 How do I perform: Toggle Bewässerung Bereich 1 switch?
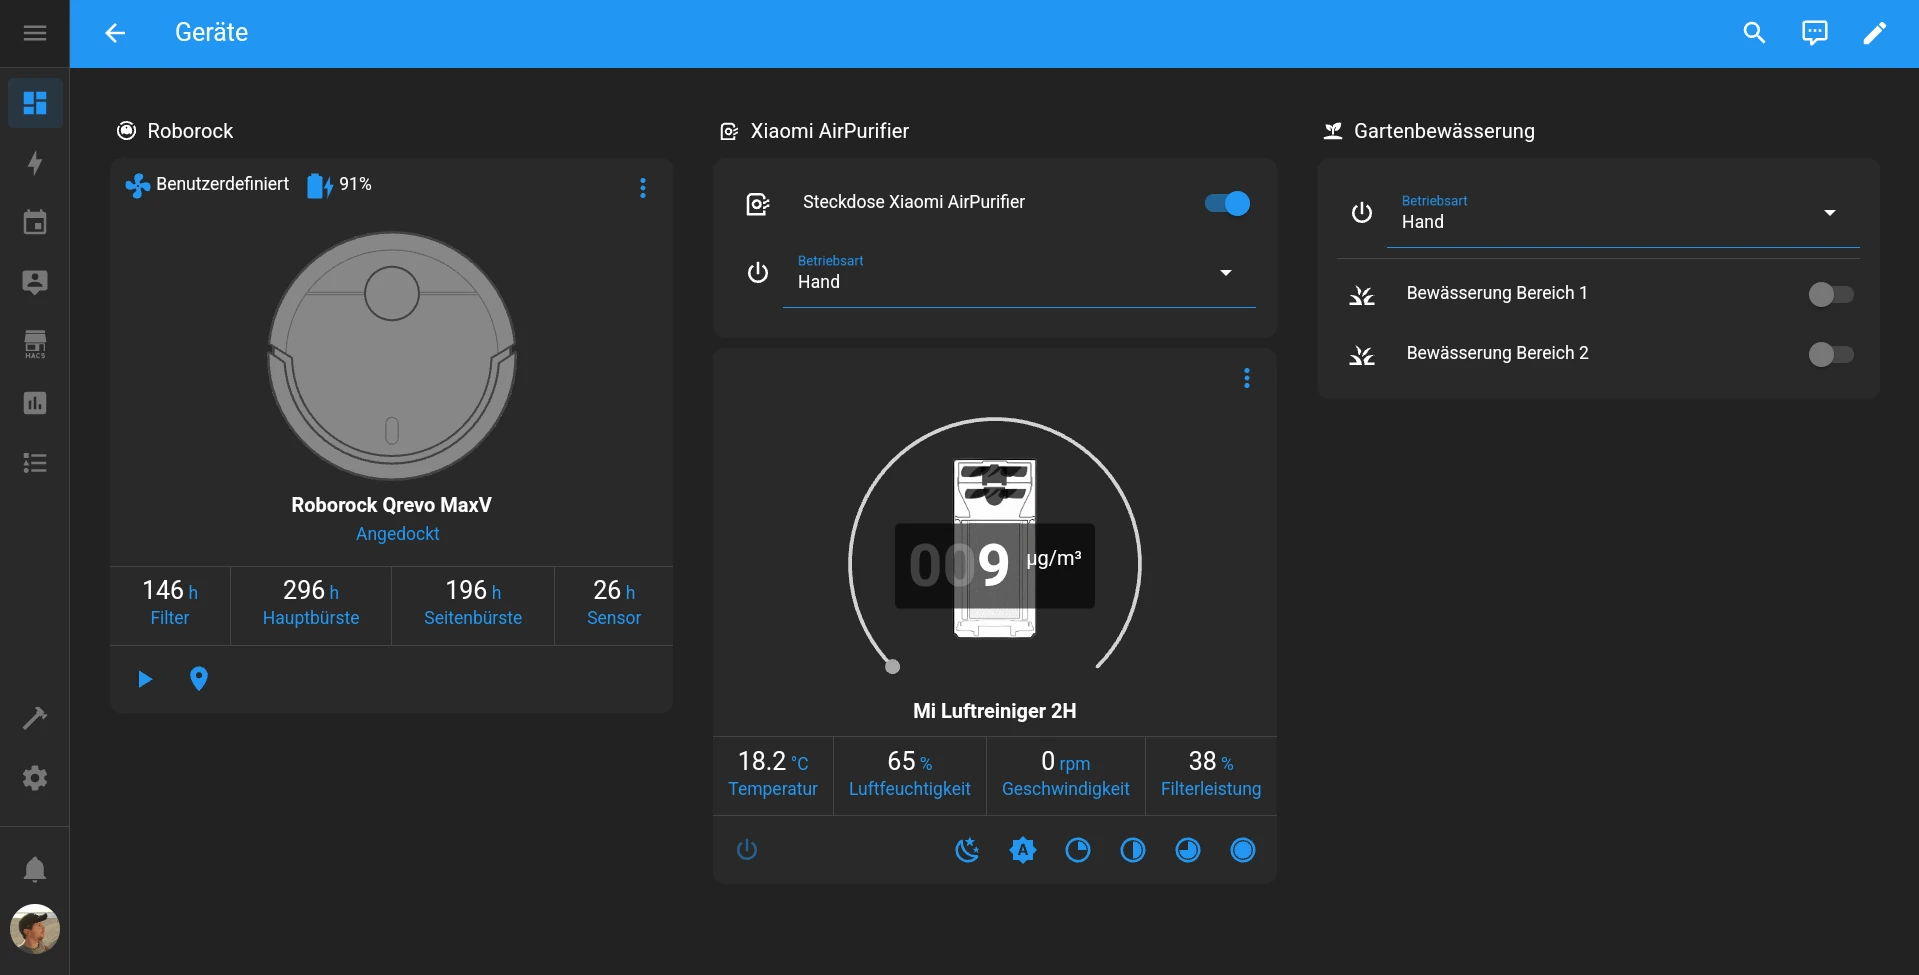pos(1831,295)
